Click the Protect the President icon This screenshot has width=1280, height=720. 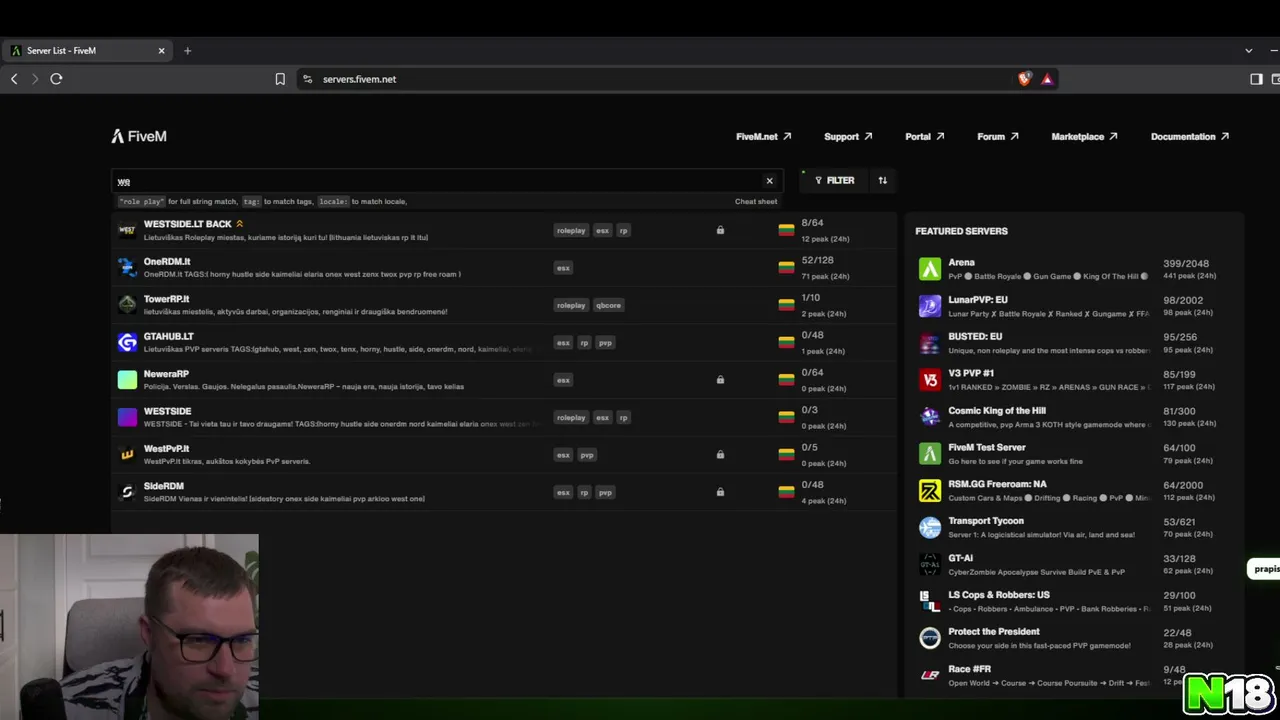[930, 637]
